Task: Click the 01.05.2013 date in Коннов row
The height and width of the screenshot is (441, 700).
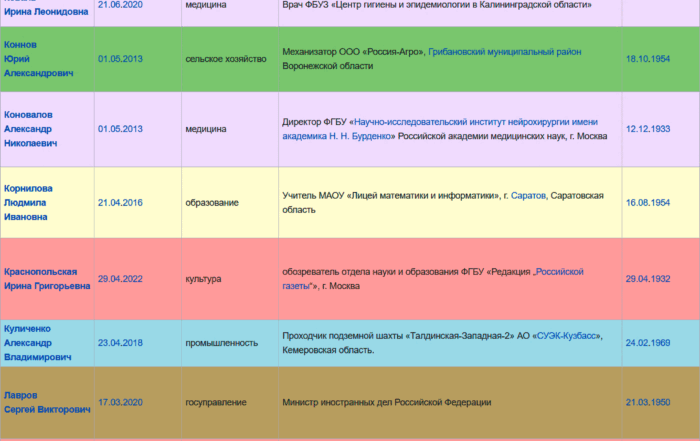Action: 120,59
